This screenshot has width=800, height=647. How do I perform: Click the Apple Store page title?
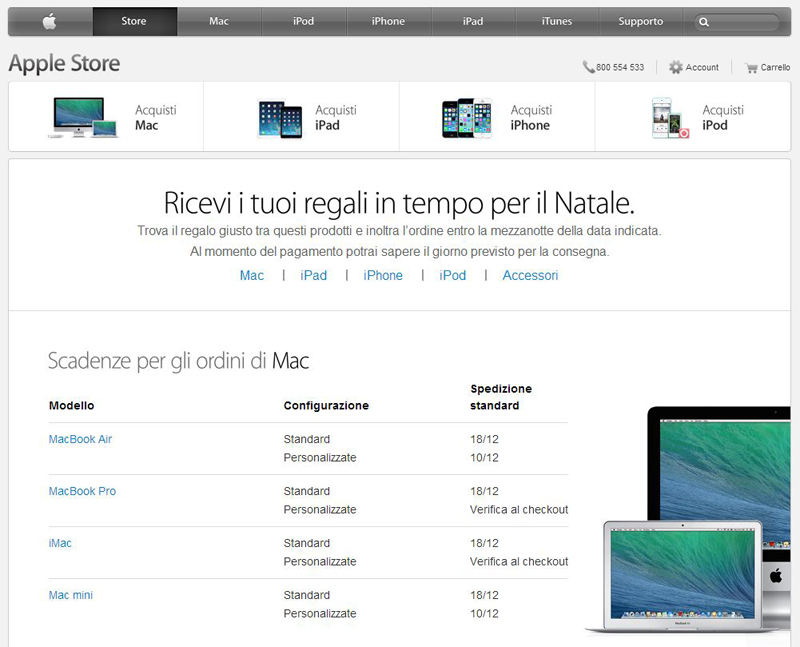coord(64,64)
